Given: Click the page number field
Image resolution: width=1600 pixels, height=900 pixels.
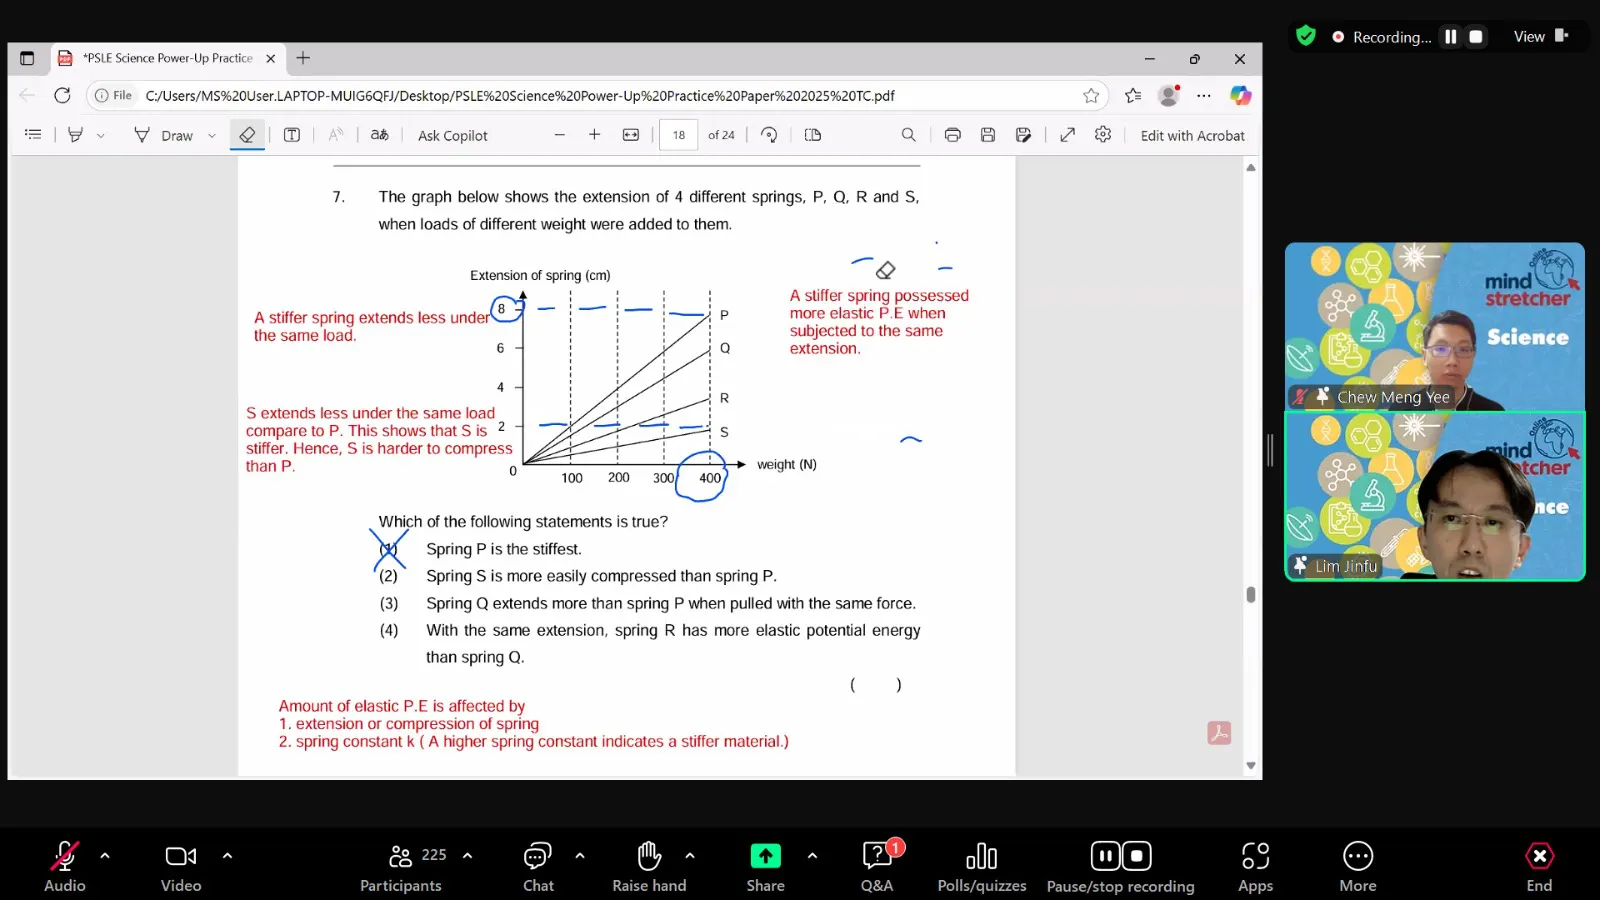Looking at the screenshot, I should tap(679, 135).
